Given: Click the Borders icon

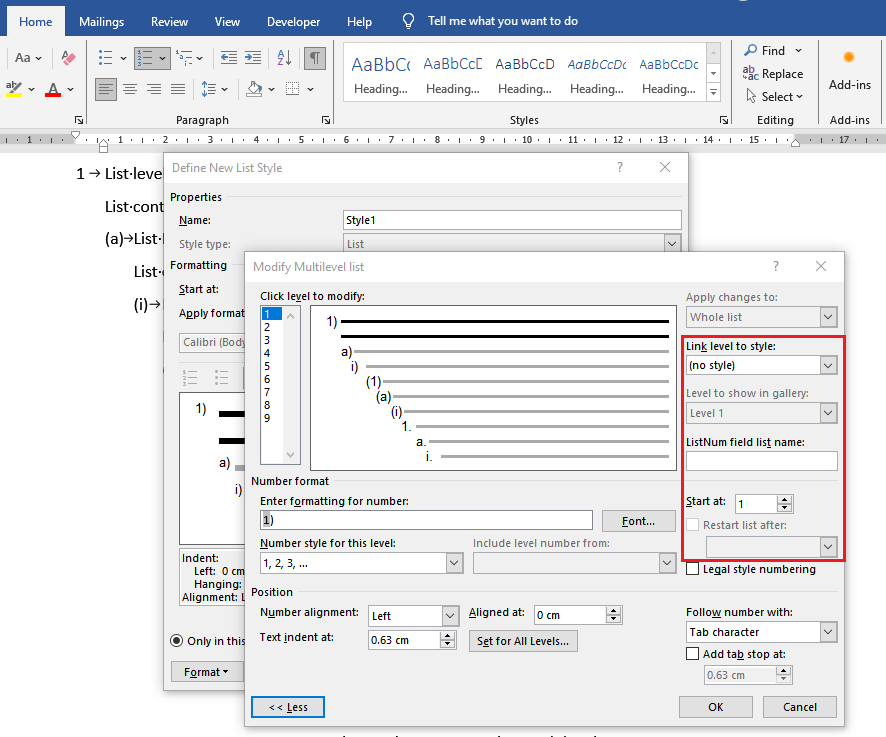Looking at the screenshot, I should 293,89.
